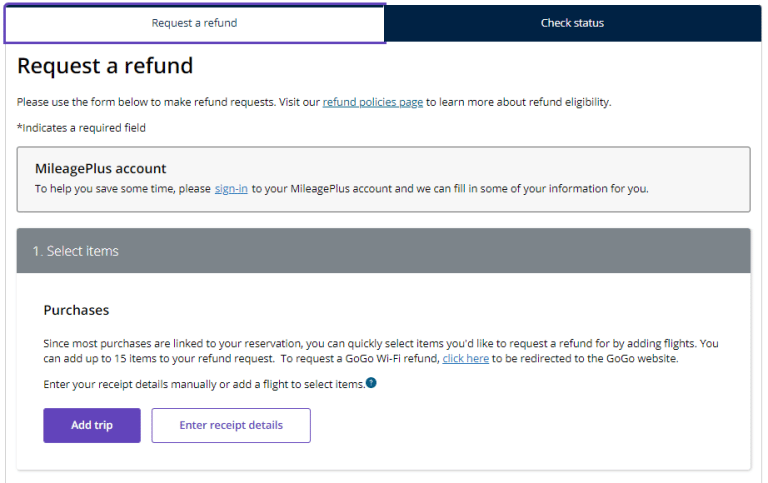Viewport: 768px width, 483px height.
Task: Click 'To help you save some time' text
Action: (123, 189)
